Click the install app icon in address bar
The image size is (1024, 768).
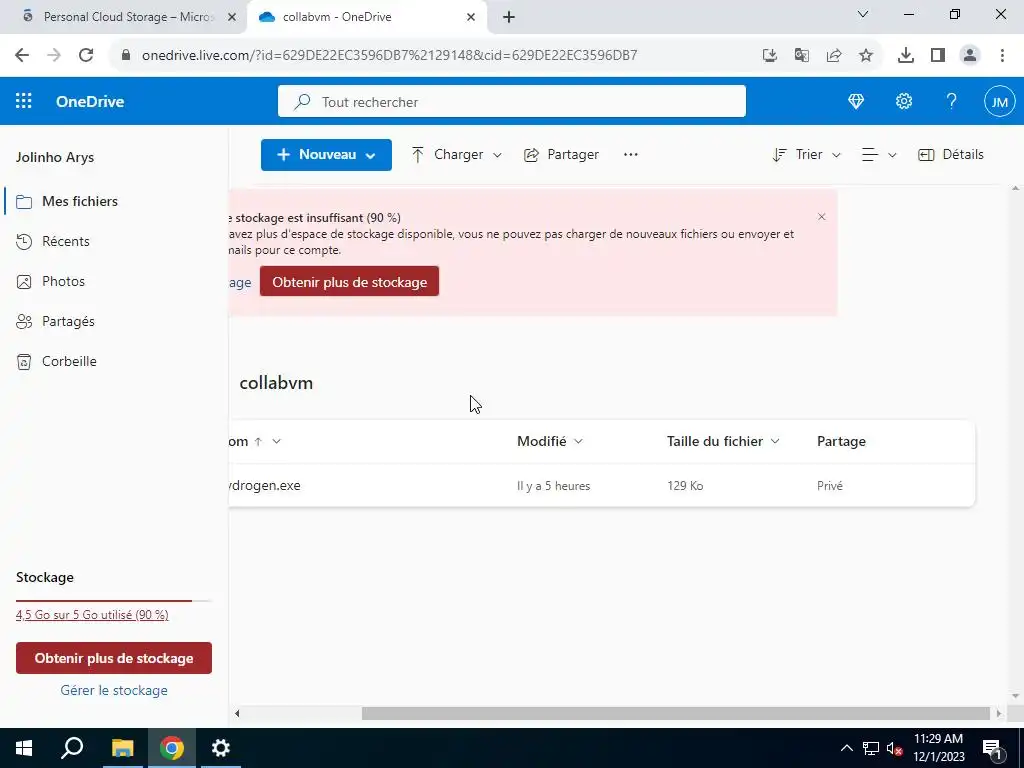pos(770,56)
